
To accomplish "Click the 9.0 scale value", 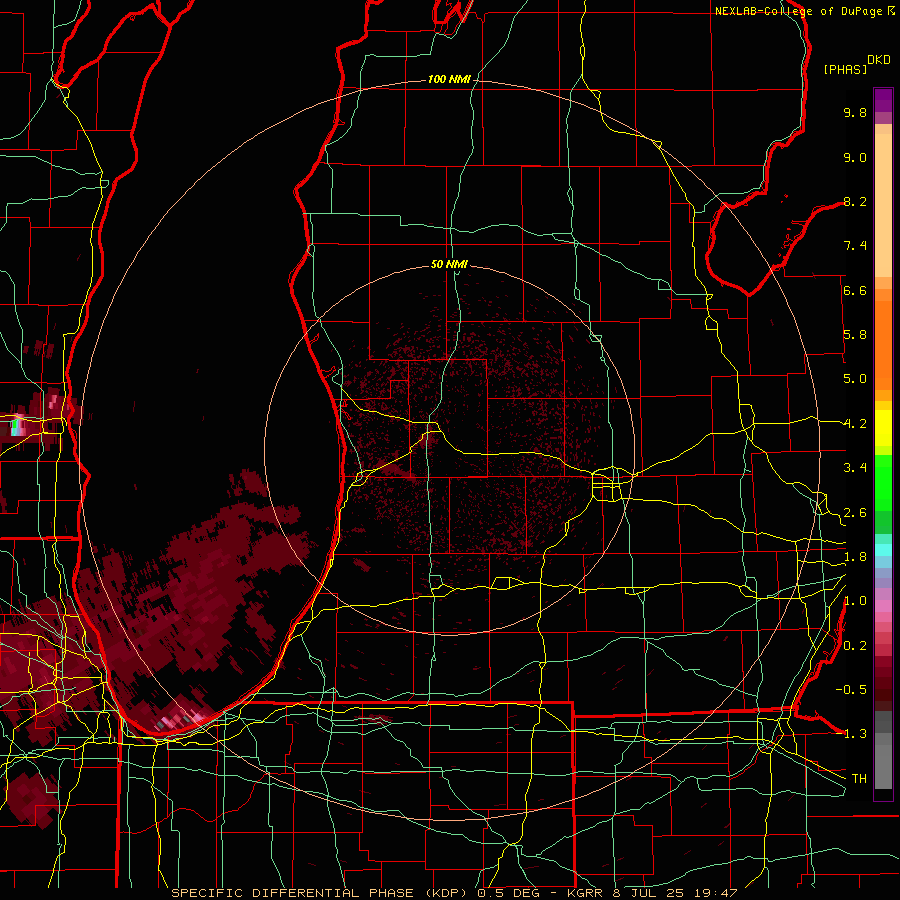I will point(855,157).
